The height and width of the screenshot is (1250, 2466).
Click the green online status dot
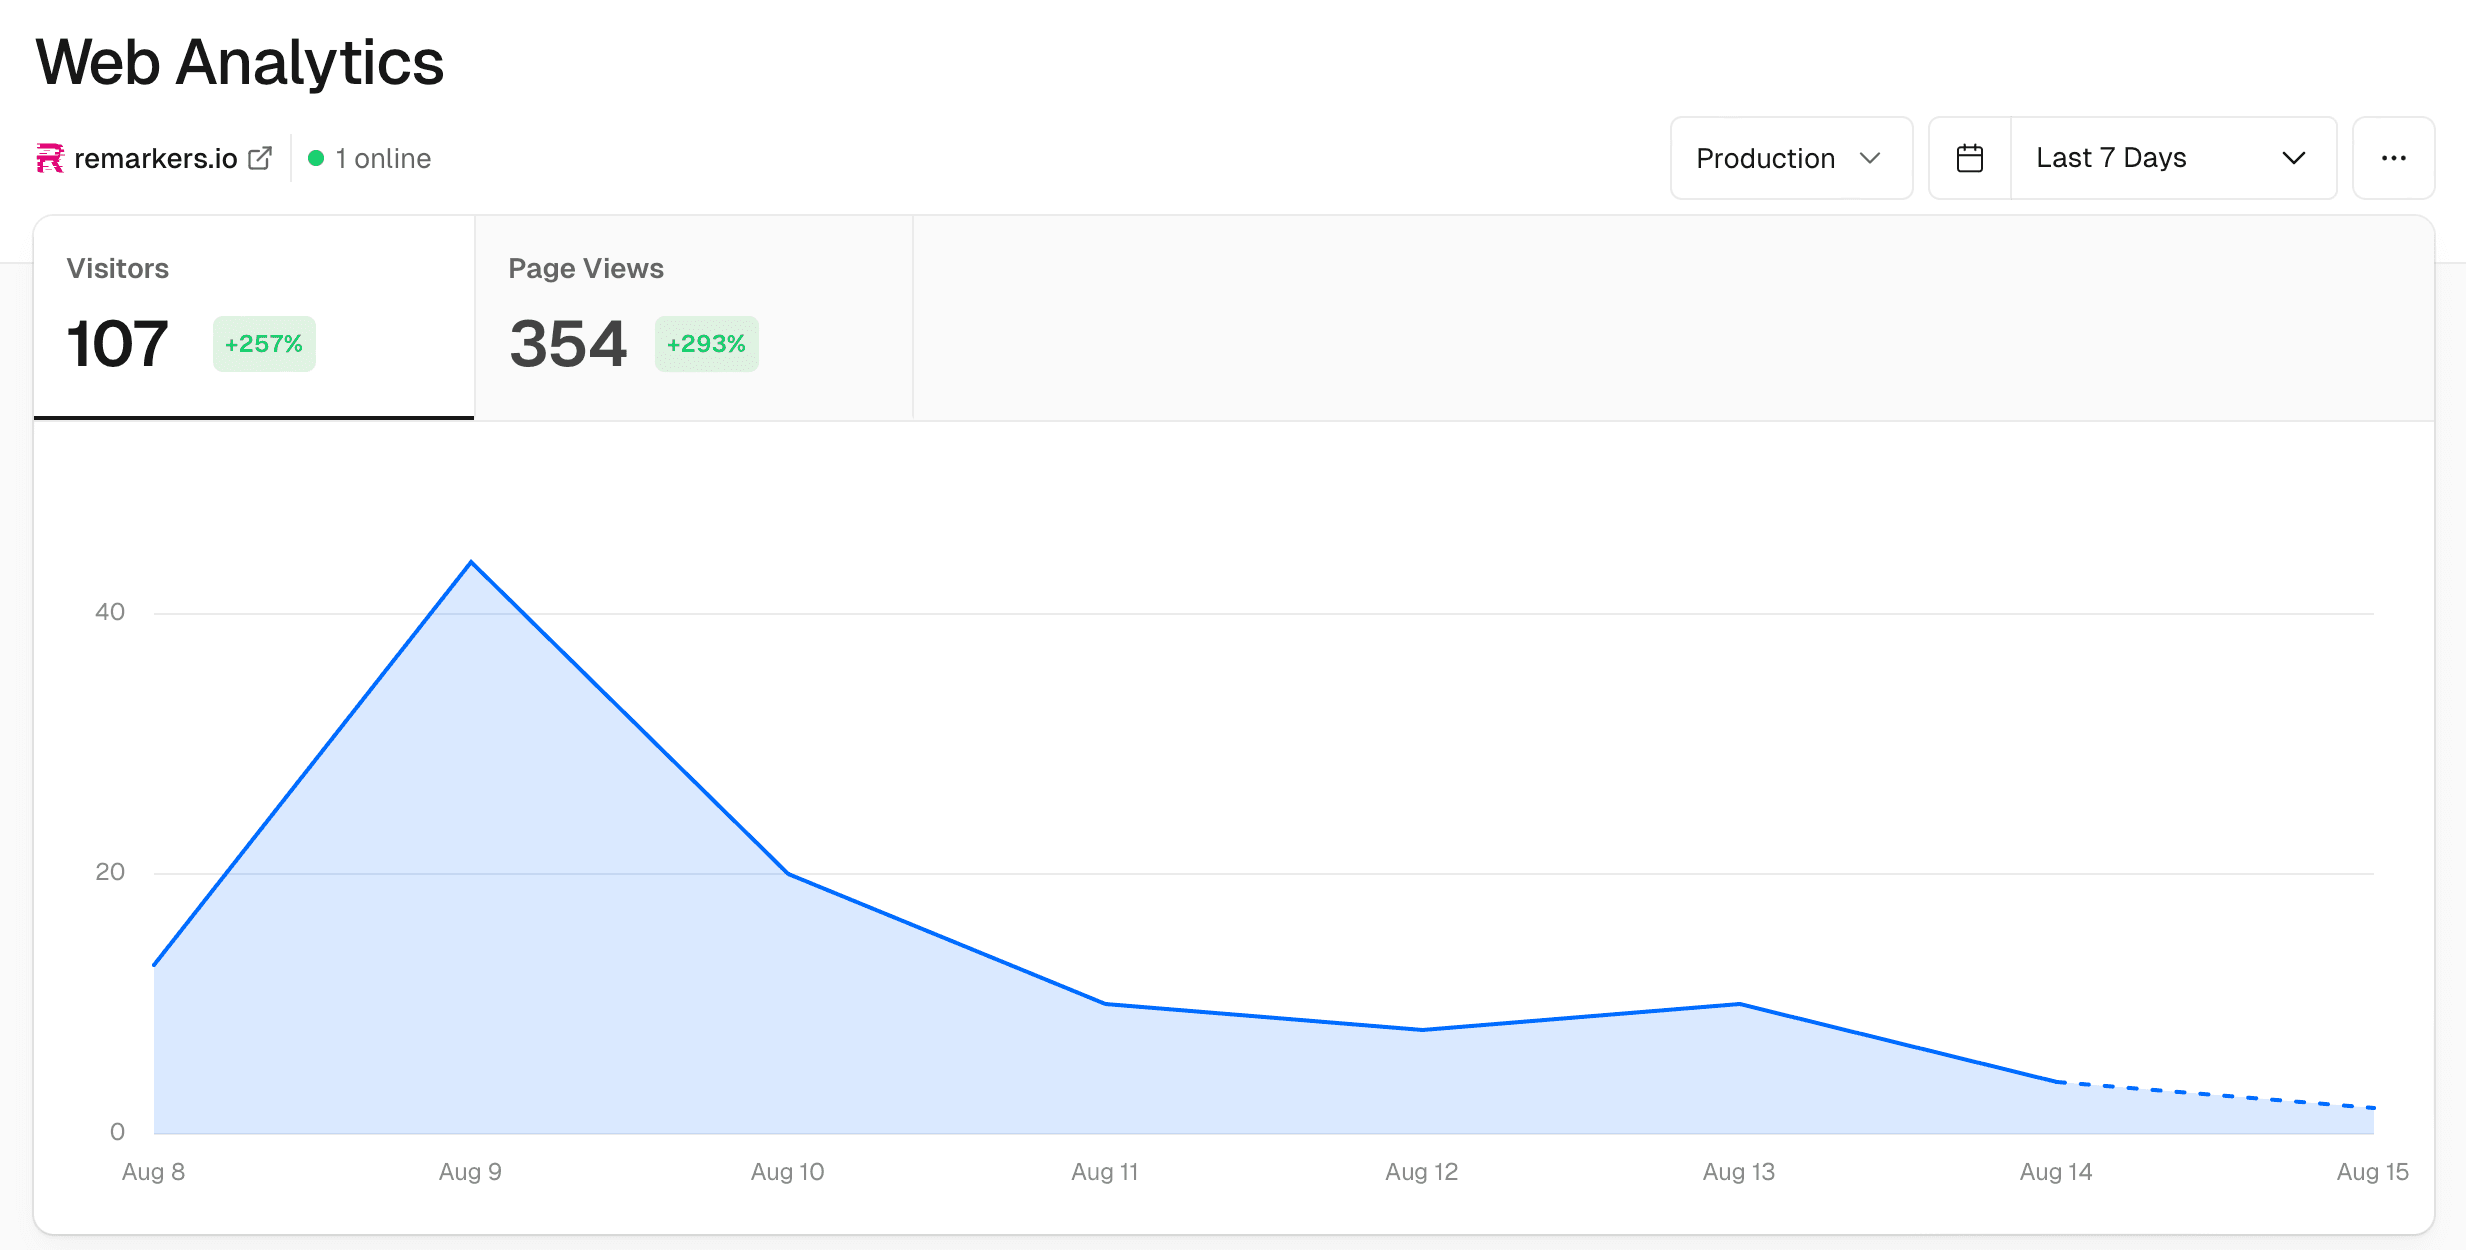[x=316, y=158]
